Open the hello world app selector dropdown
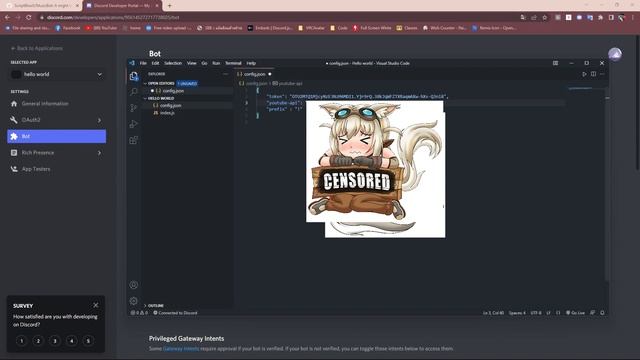Screen dimensions: 640x360 tap(56, 74)
